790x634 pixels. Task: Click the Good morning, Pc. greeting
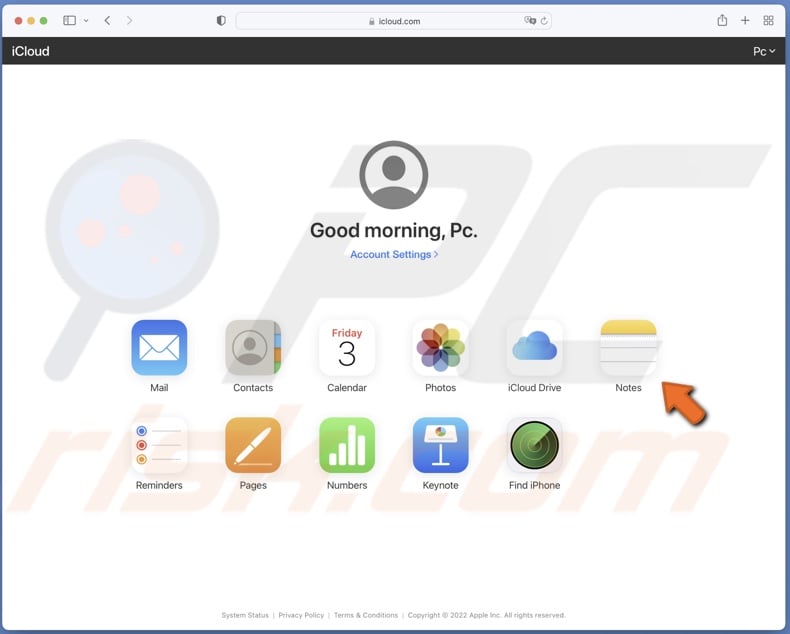coord(393,230)
